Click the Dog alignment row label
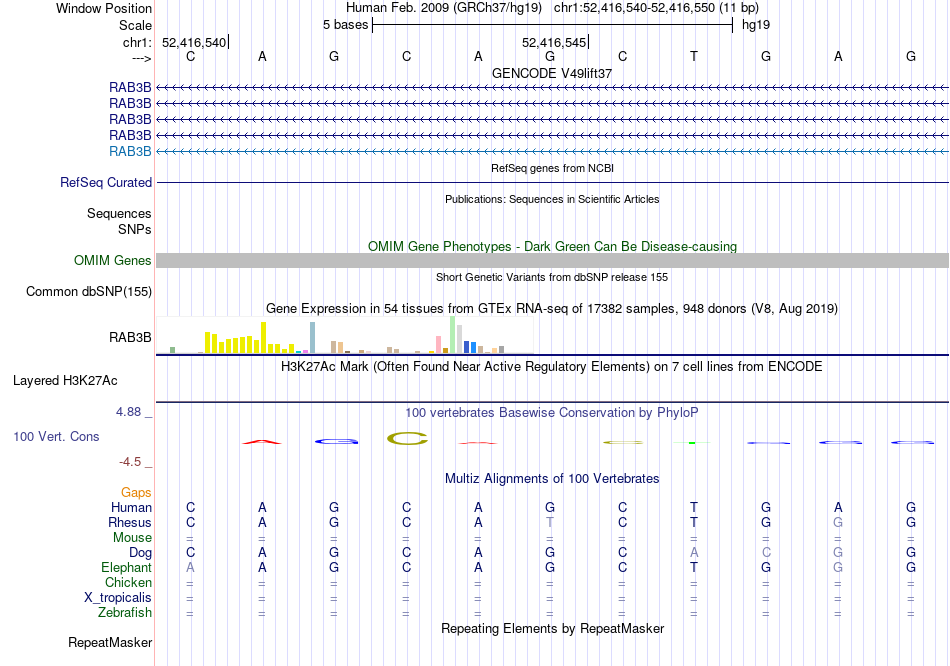The image size is (950, 666). (141, 553)
